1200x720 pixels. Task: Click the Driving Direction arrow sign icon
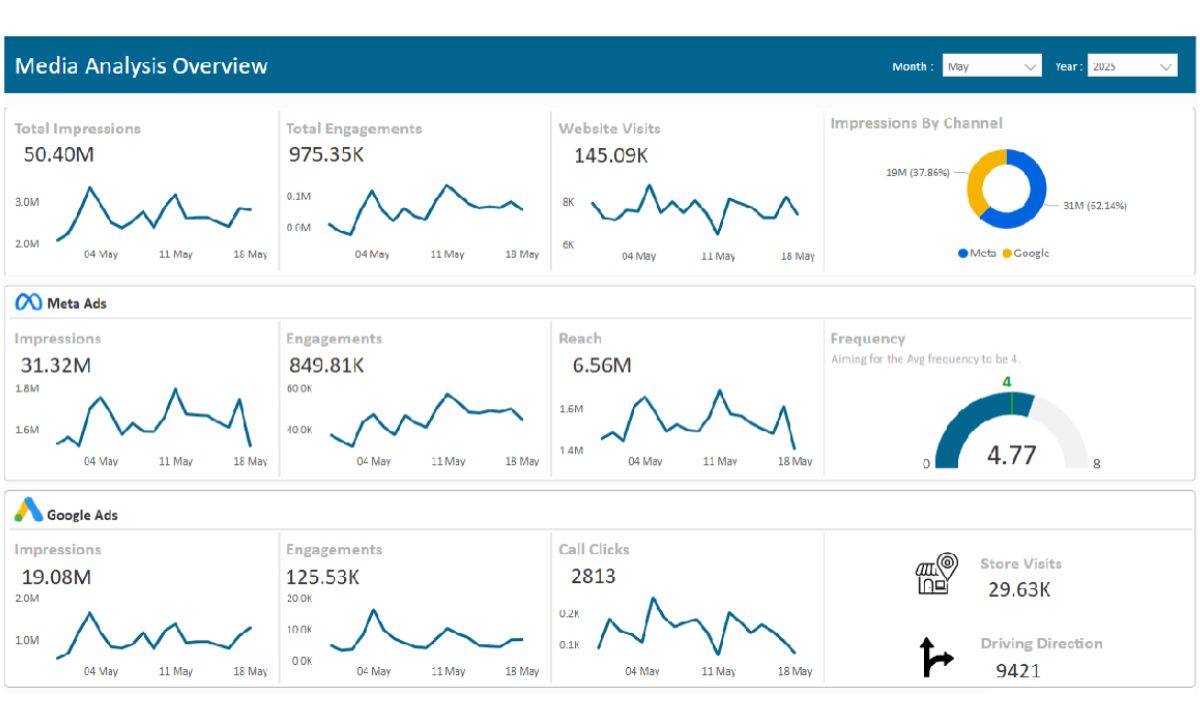(x=936, y=657)
